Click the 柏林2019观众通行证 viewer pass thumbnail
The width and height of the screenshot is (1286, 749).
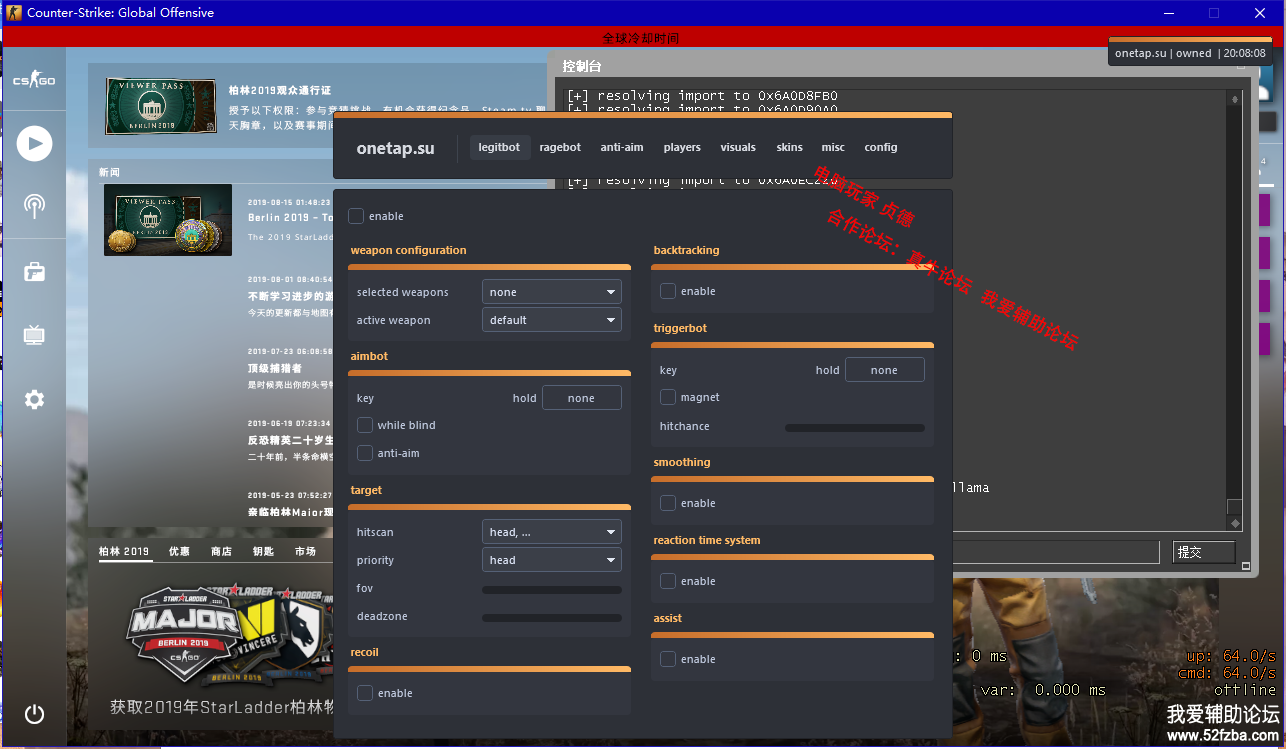pos(160,107)
